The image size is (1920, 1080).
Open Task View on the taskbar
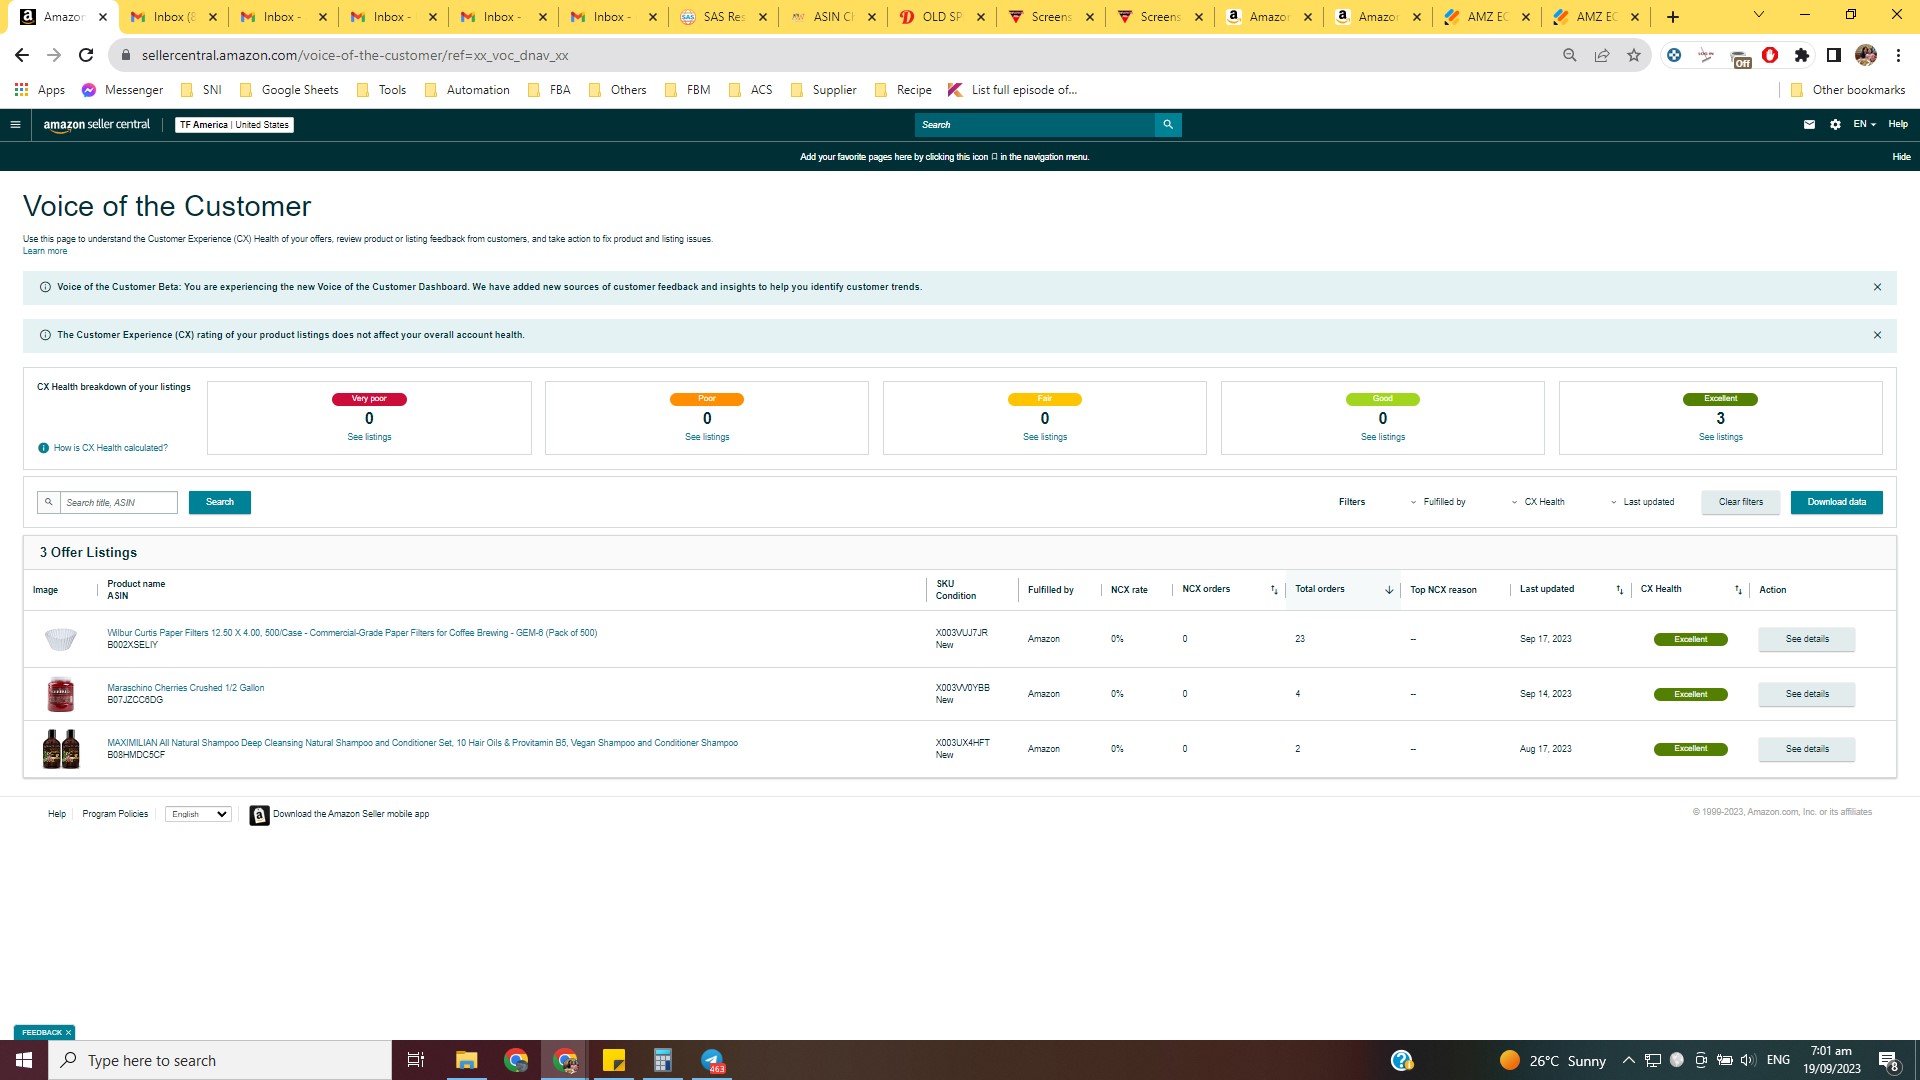tap(416, 1060)
